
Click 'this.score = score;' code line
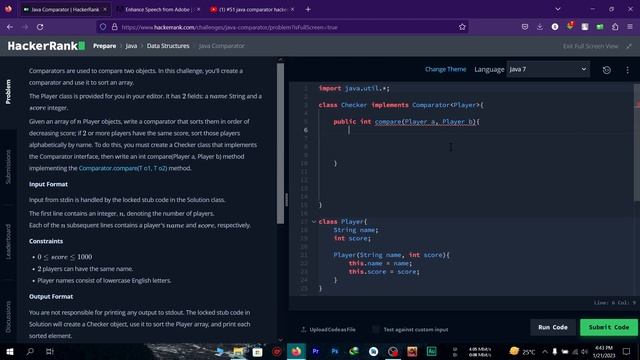[x=384, y=271]
